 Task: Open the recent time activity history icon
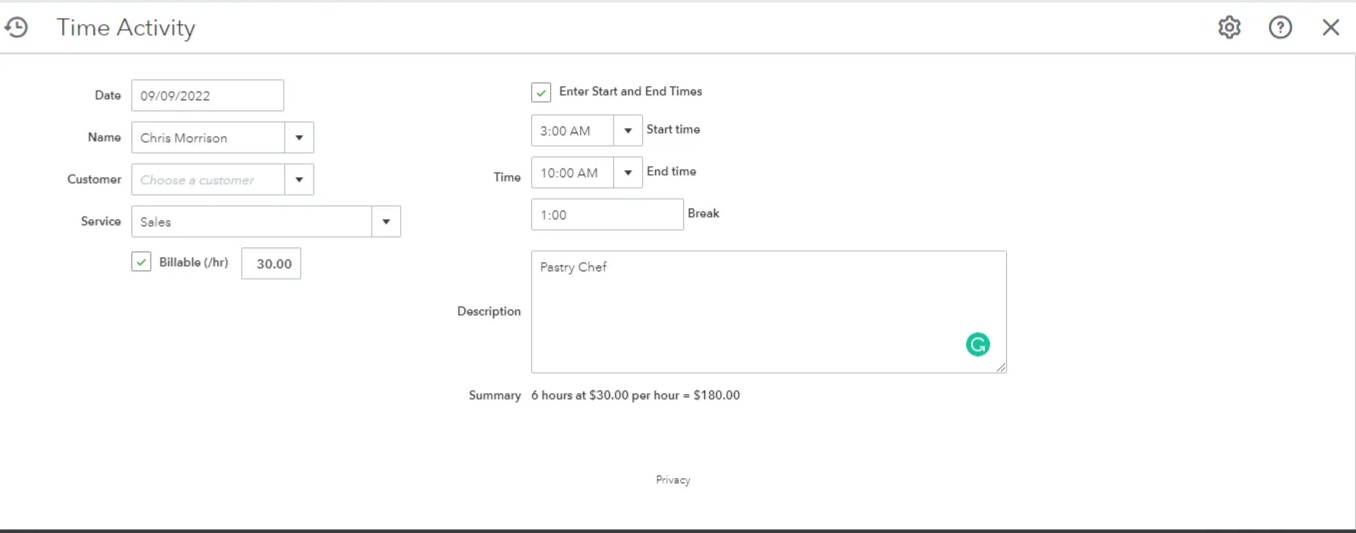(x=16, y=28)
